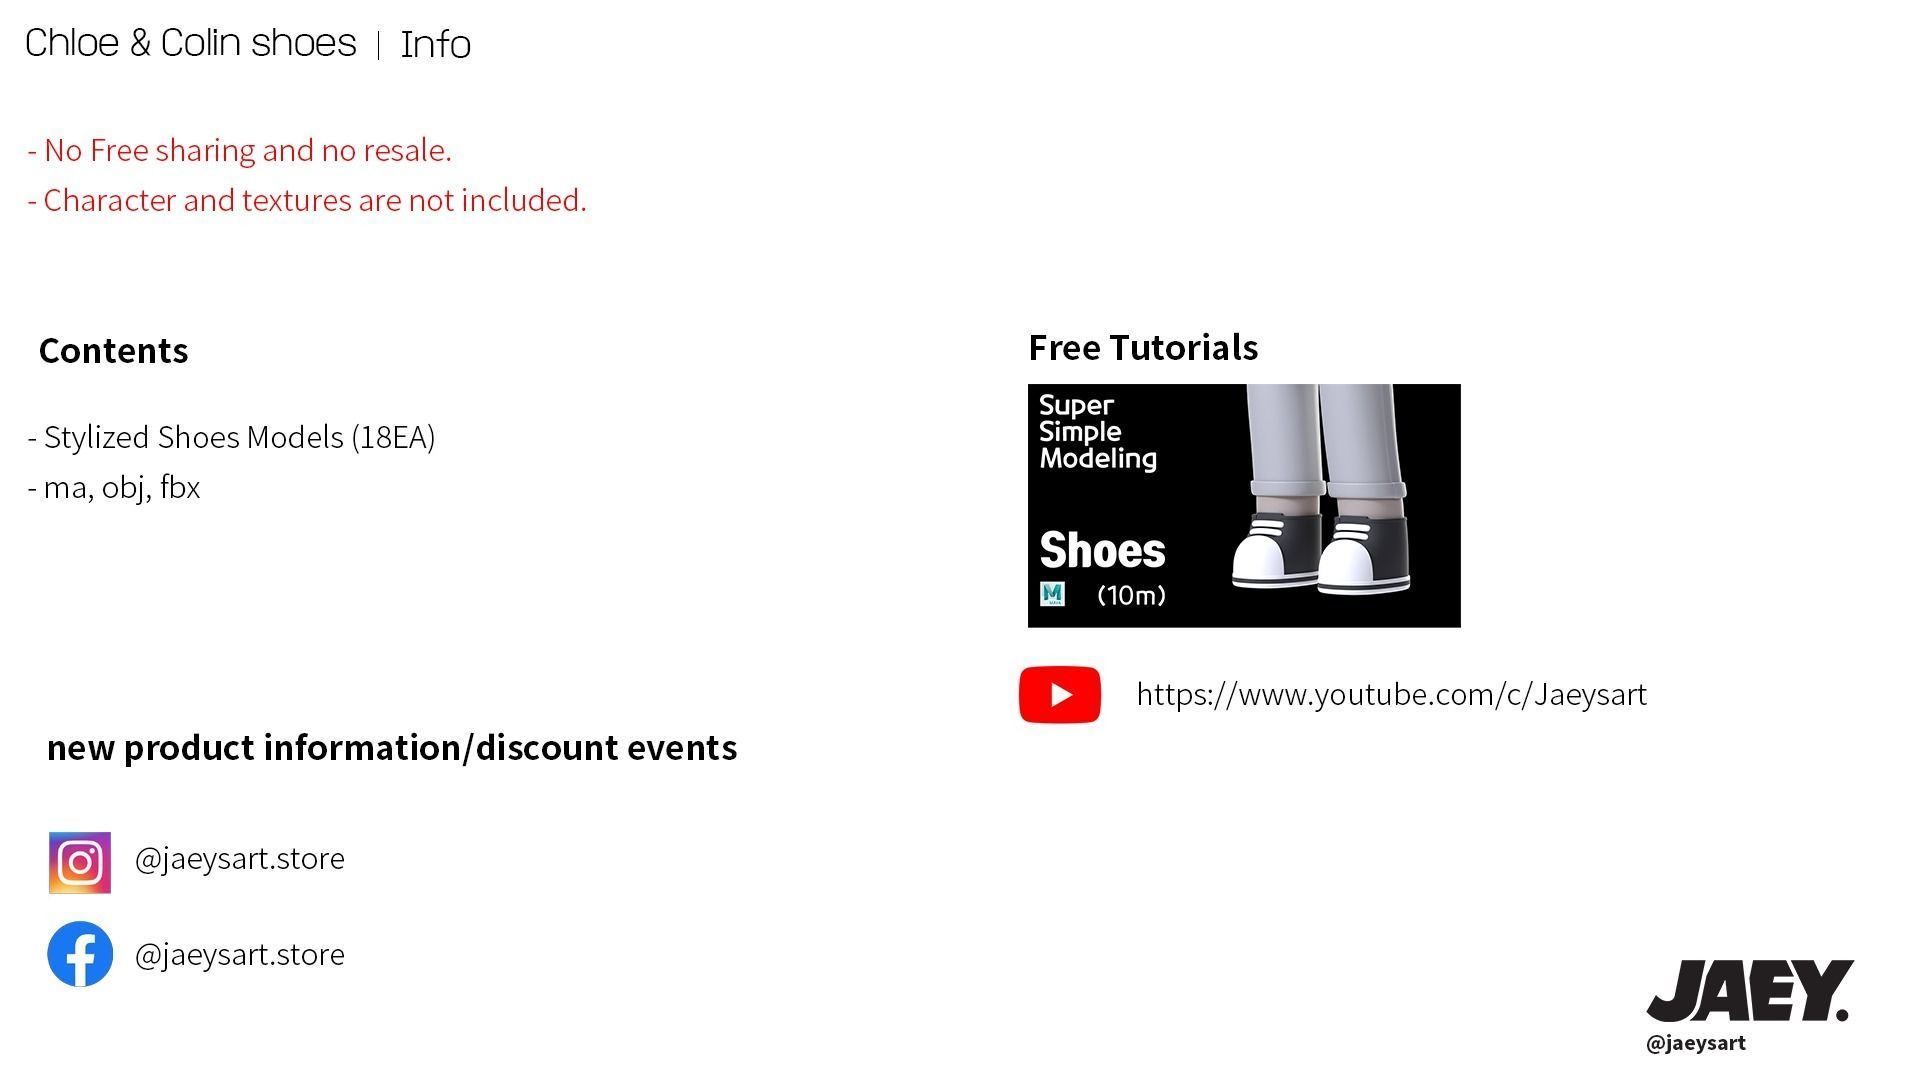The height and width of the screenshot is (1080, 1920).
Task: Click the Contents heading
Action: [113, 351]
